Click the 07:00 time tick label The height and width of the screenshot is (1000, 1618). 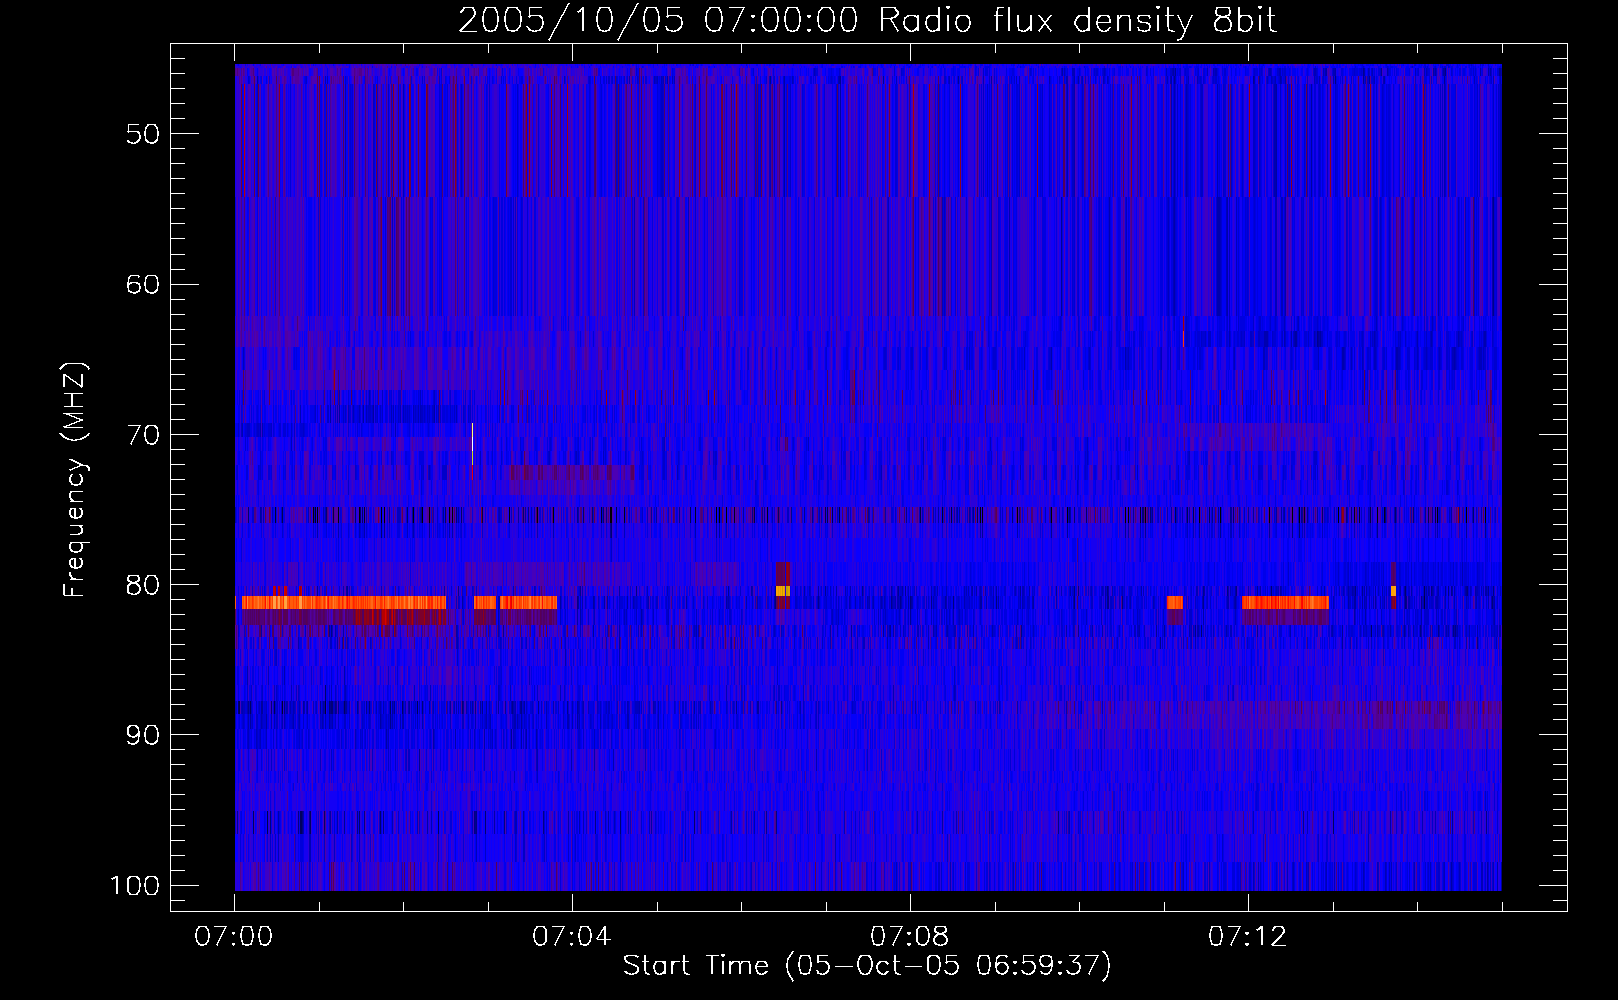click(x=234, y=937)
